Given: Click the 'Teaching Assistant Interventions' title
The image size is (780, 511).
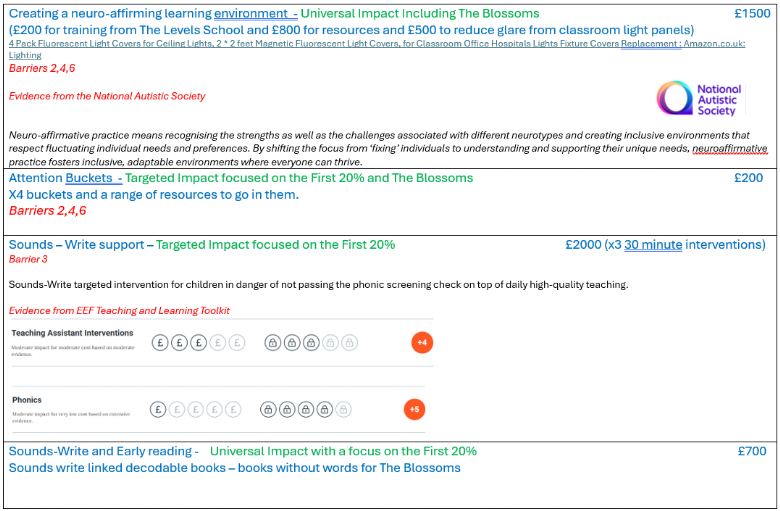Looking at the screenshot, I should point(72,333).
